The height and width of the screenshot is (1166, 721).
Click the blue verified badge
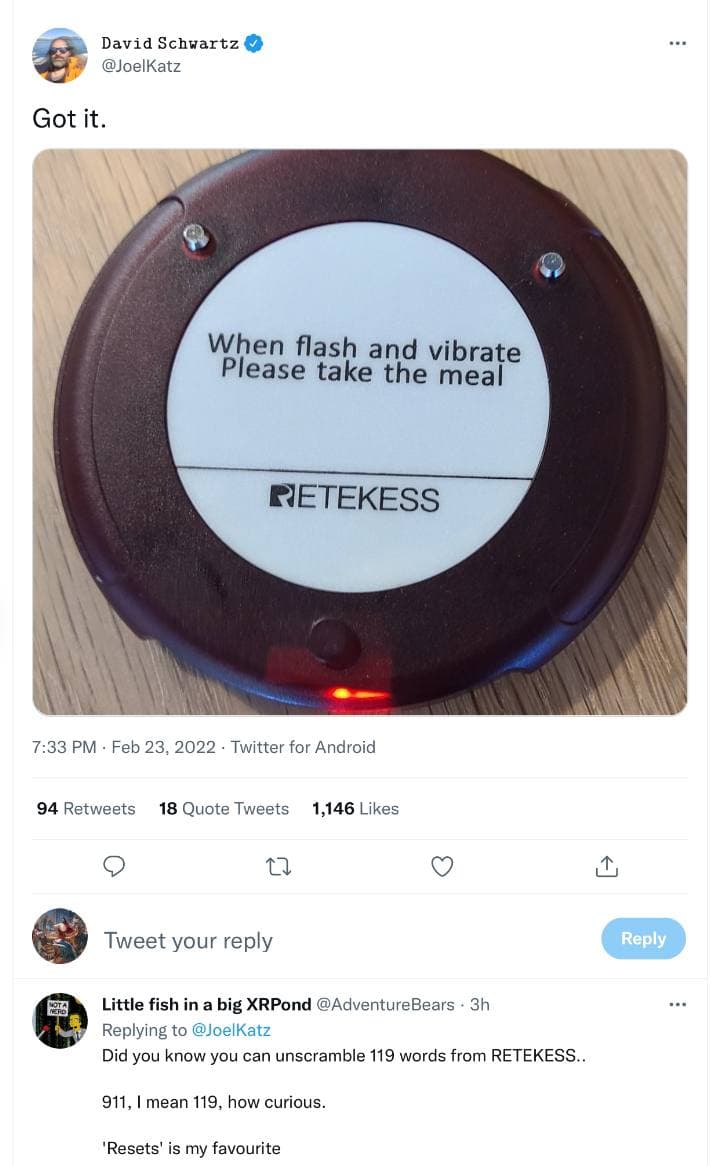pyautogui.click(x=255, y=43)
